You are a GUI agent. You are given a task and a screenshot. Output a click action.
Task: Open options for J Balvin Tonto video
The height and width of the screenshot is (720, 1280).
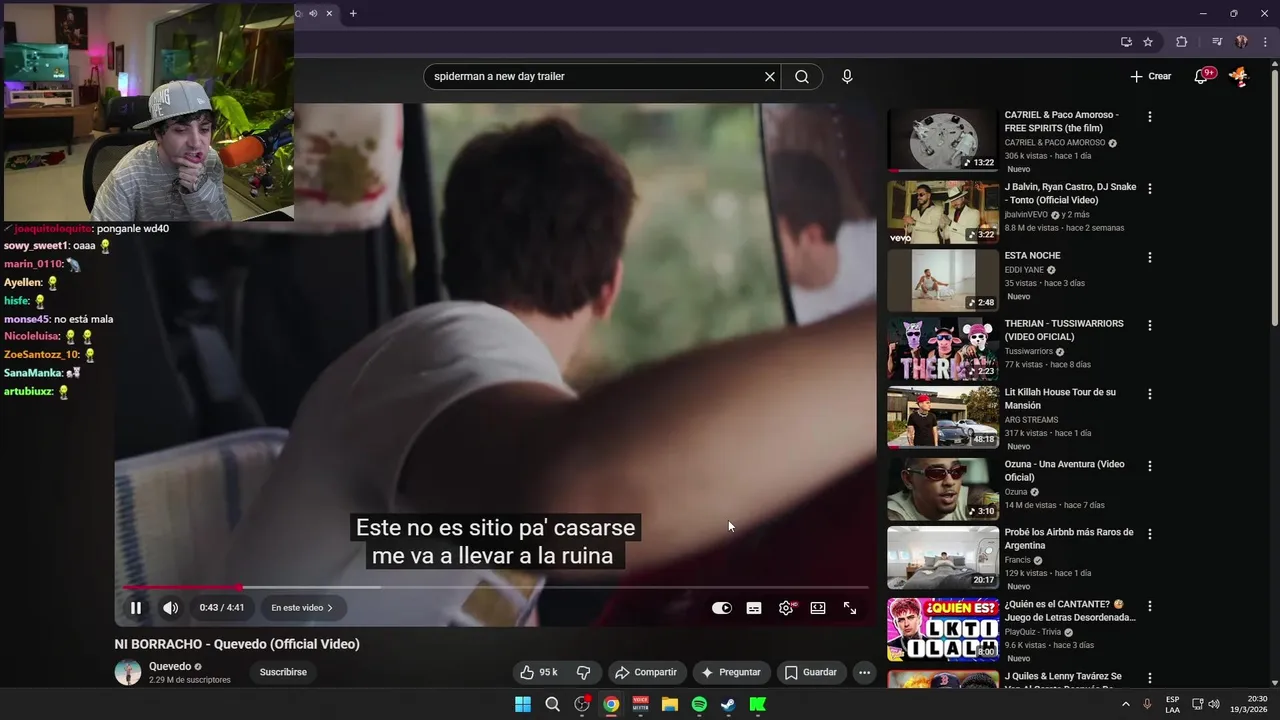1149,189
